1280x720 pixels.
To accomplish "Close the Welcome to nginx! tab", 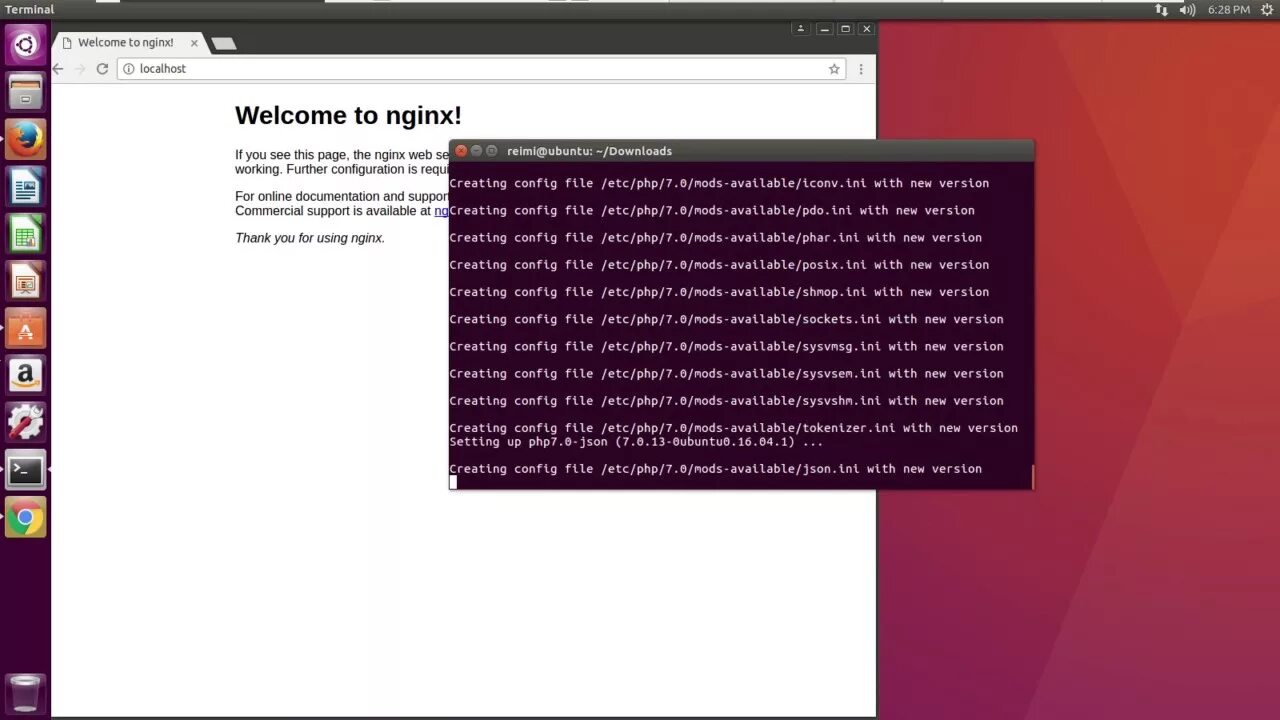I will (194, 43).
